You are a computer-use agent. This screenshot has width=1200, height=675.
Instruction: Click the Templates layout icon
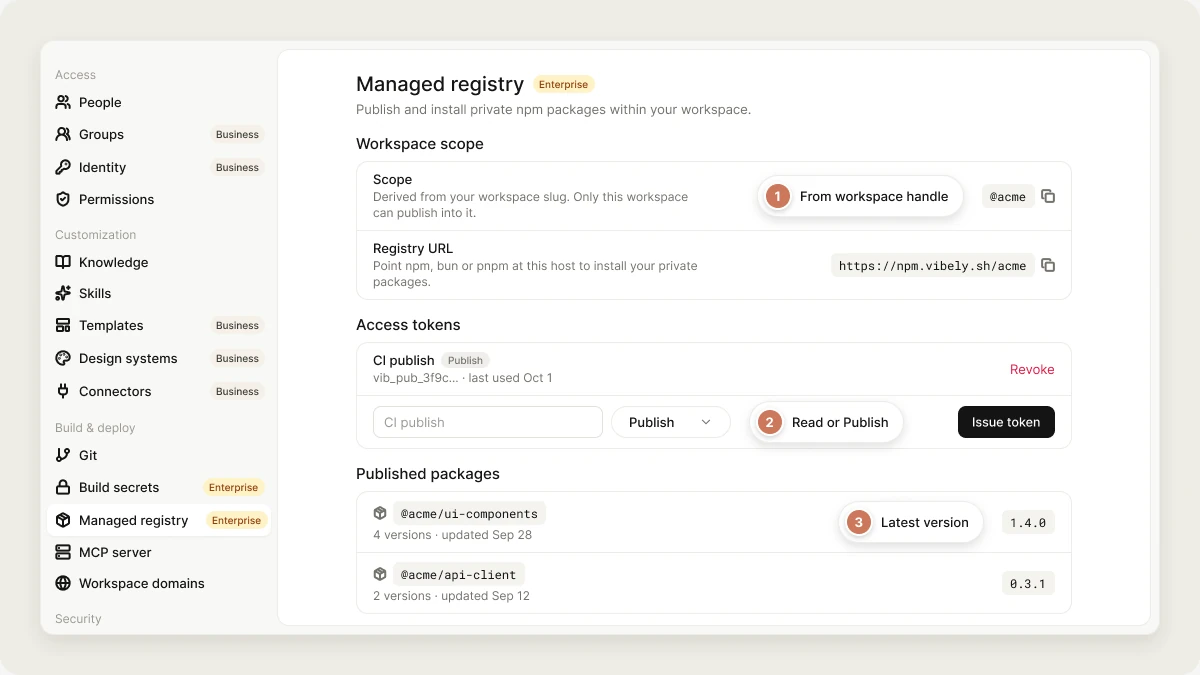(x=63, y=325)
